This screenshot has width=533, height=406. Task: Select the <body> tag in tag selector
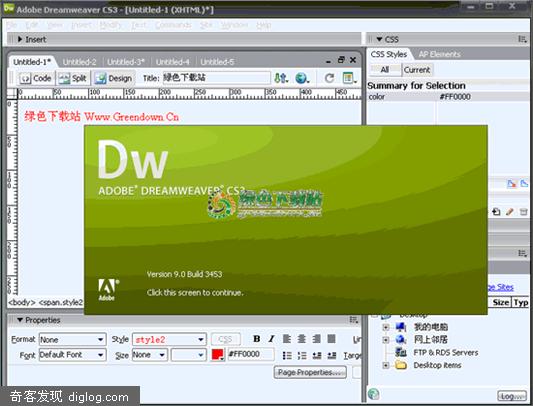coord(22,302)
